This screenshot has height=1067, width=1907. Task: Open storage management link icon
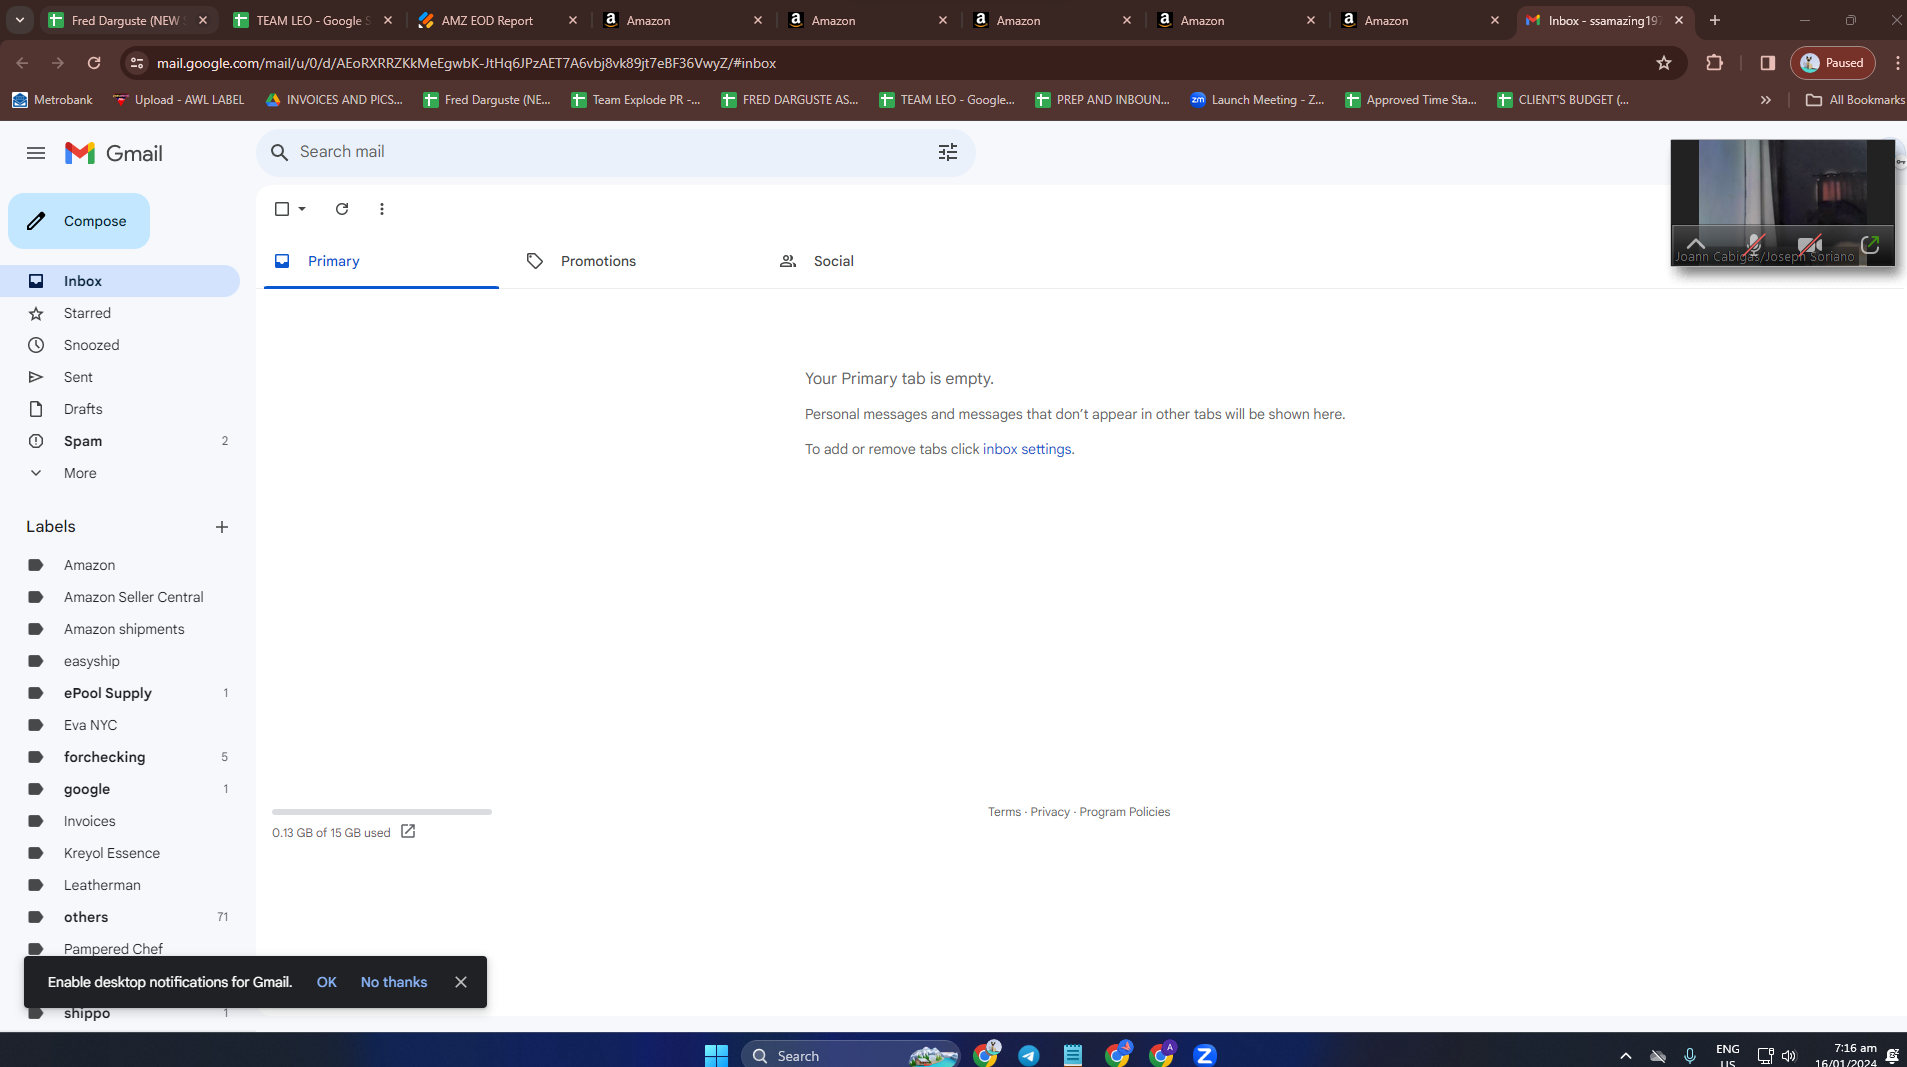click(x=408, y=831)
